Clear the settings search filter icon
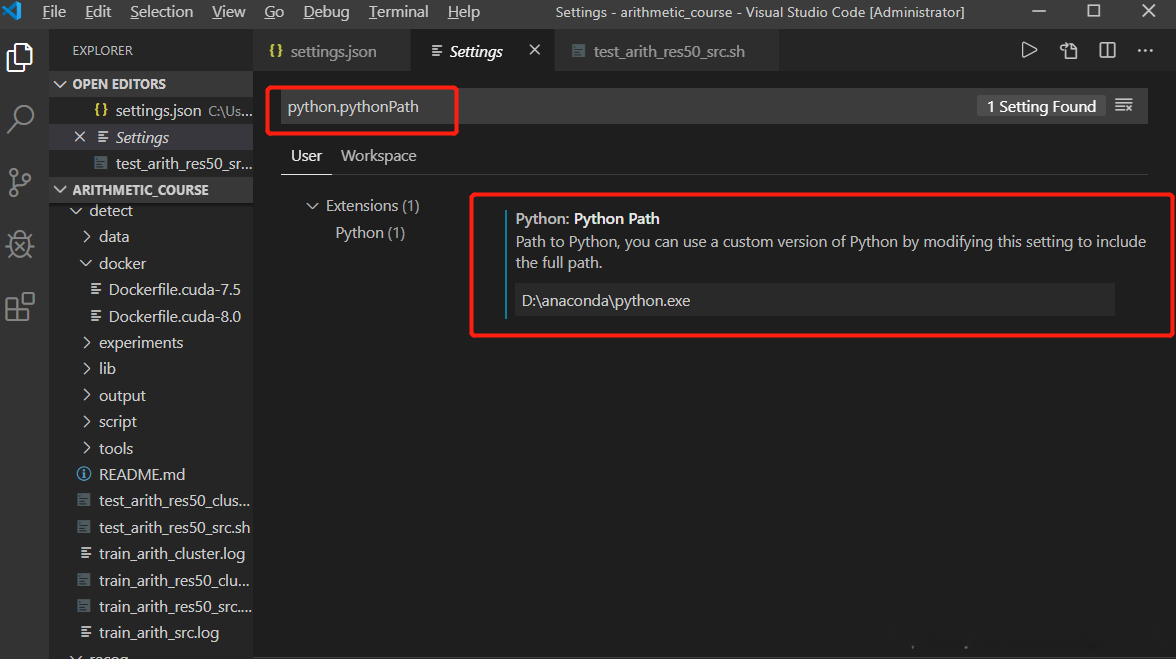This screenshot has width=1176, height=659. point(1124,106)
